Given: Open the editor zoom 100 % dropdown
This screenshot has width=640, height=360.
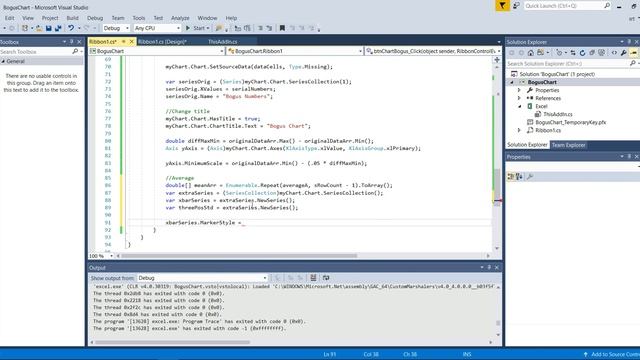Looking at the screenshot, I should pyautogui.click(x=111, y=256).
